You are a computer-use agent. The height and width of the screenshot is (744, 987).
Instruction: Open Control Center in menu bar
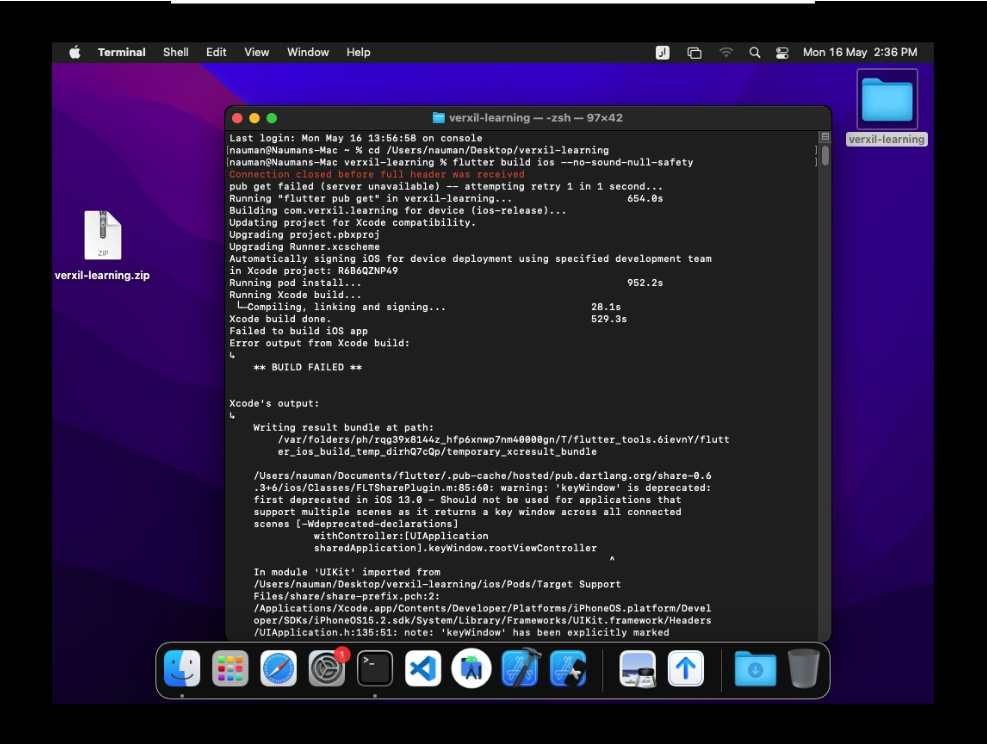[x=782, y=53]
